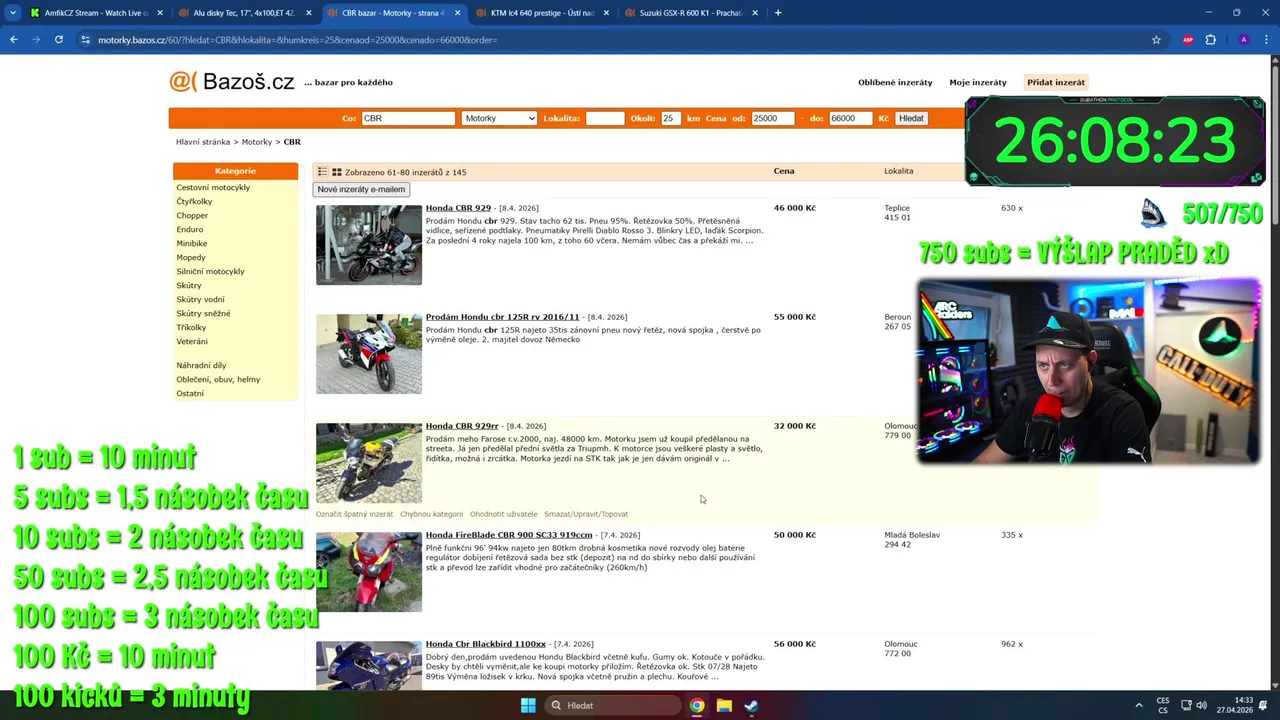Click the Cena do field 66000
The height and width of the screenshot is (720, 1280).
[850, 118]
